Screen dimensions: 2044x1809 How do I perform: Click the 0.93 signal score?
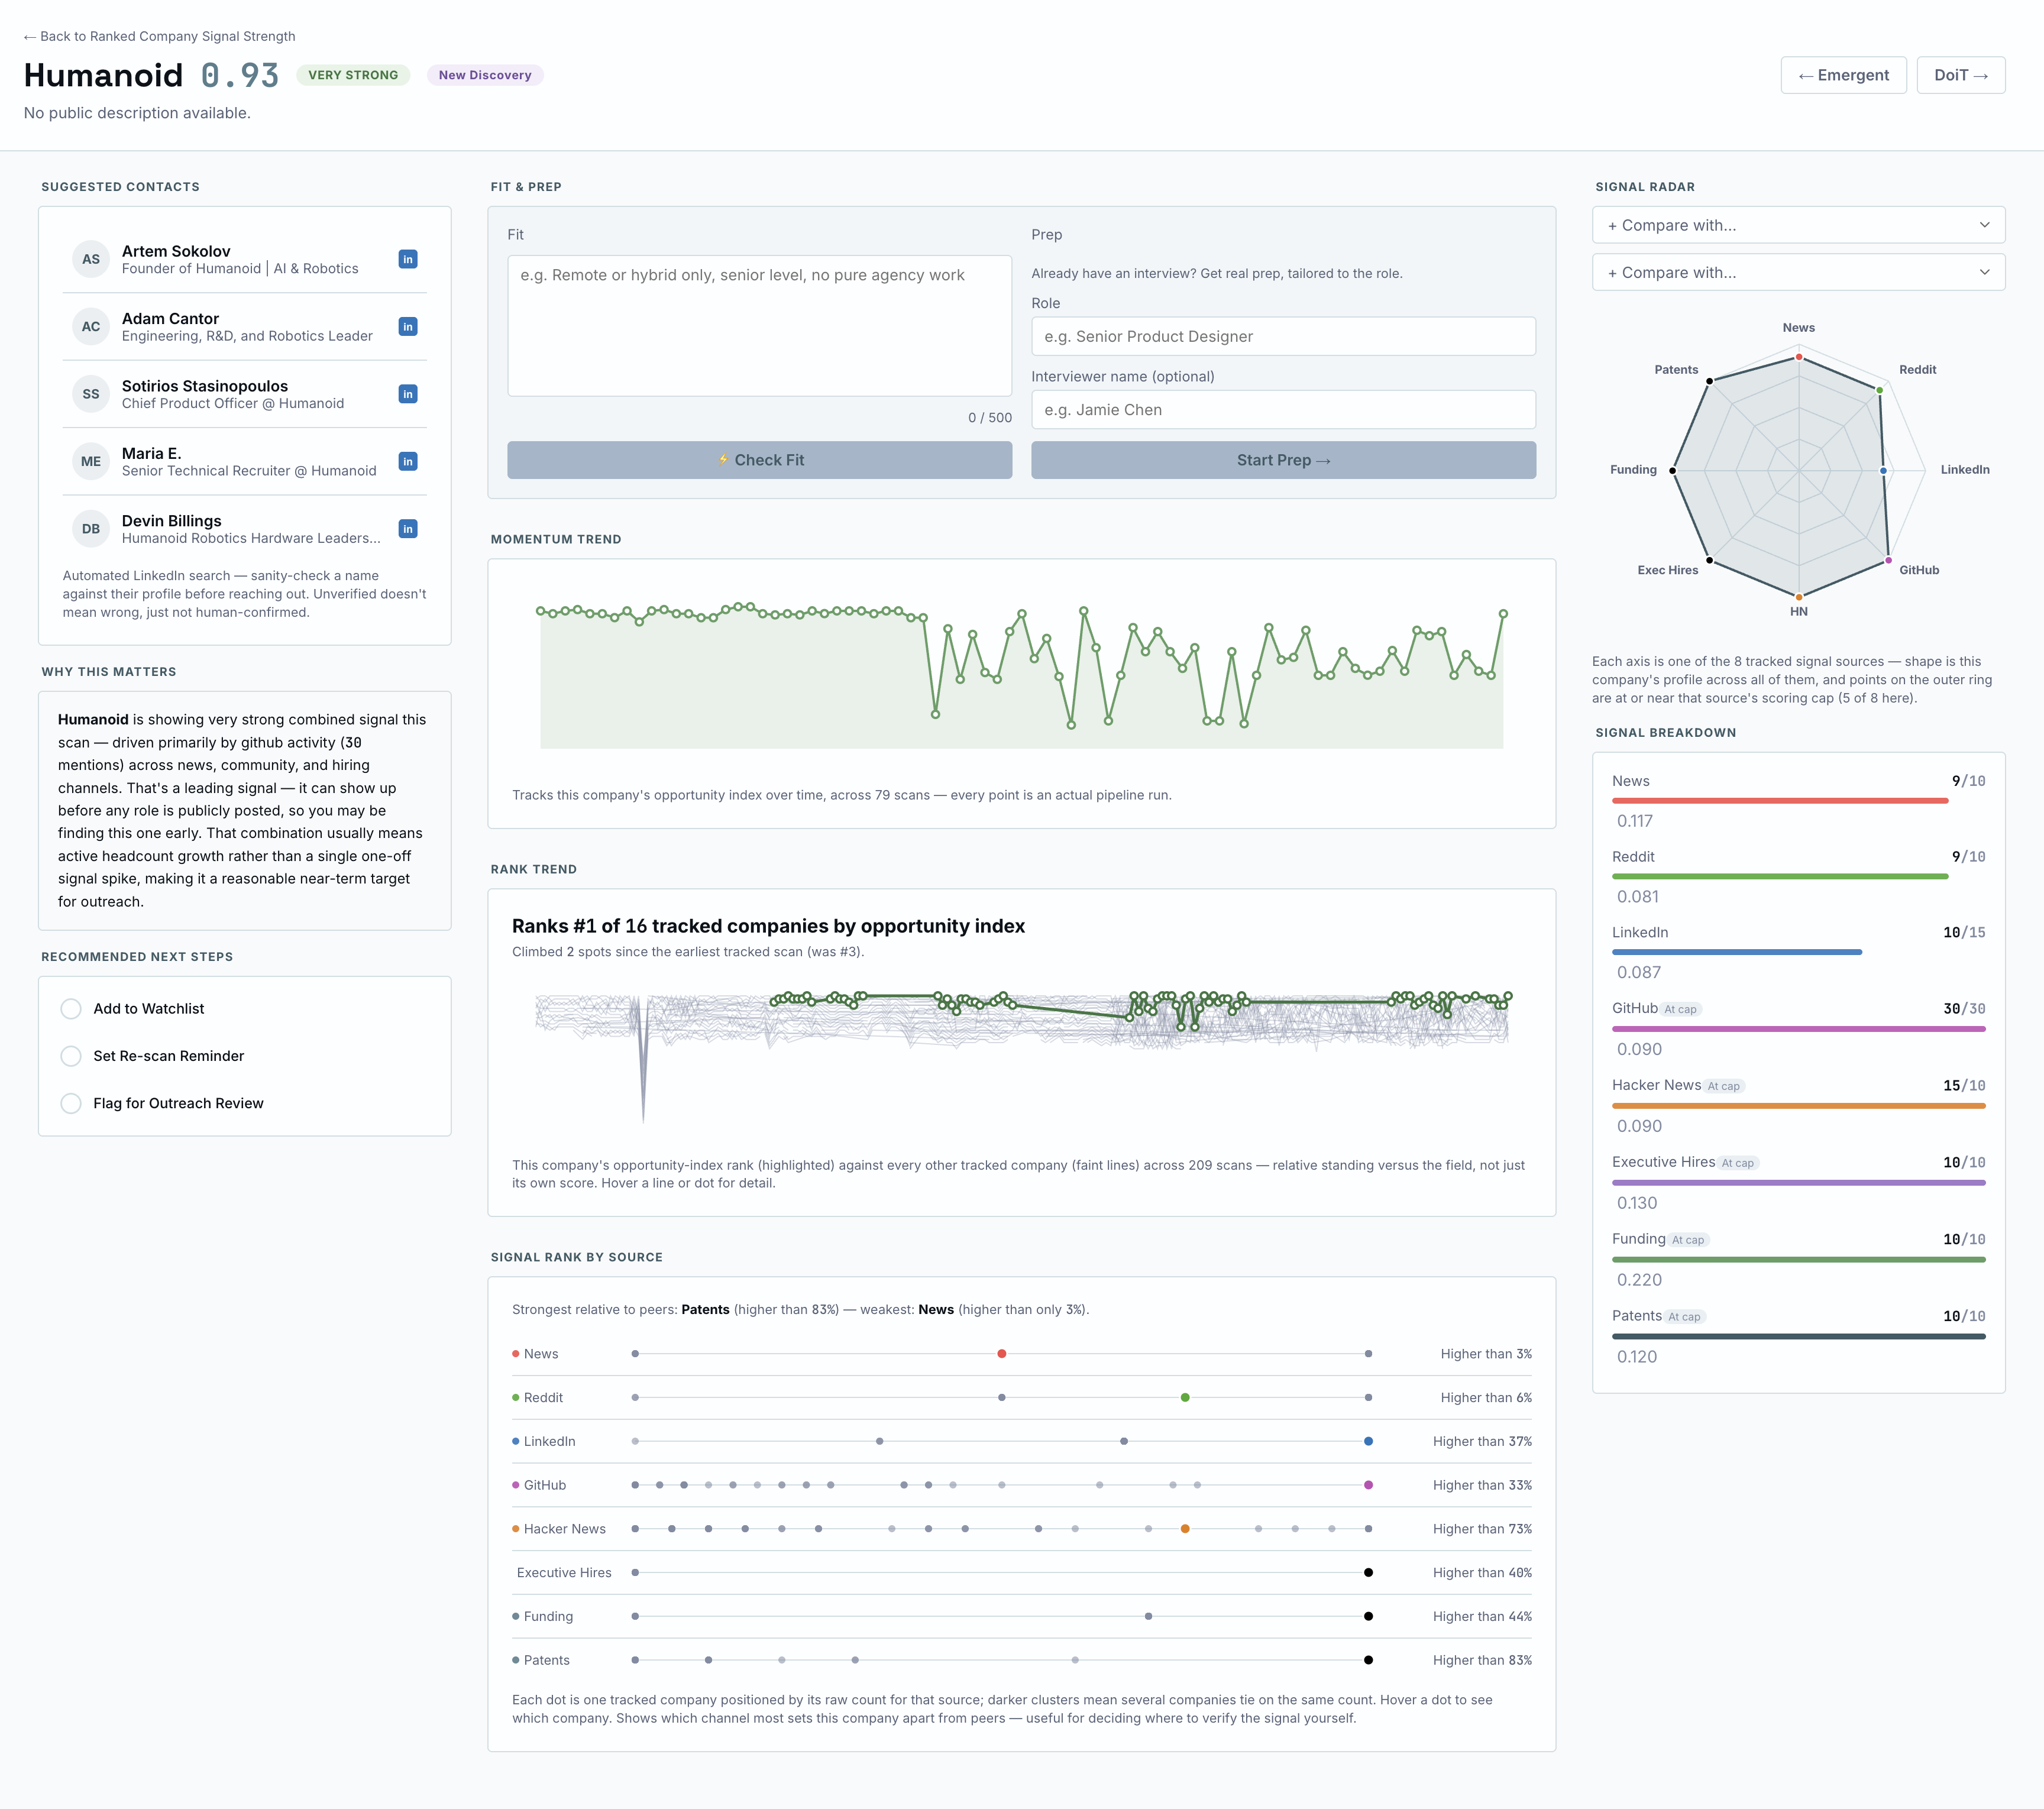click(x=240, y=75)
